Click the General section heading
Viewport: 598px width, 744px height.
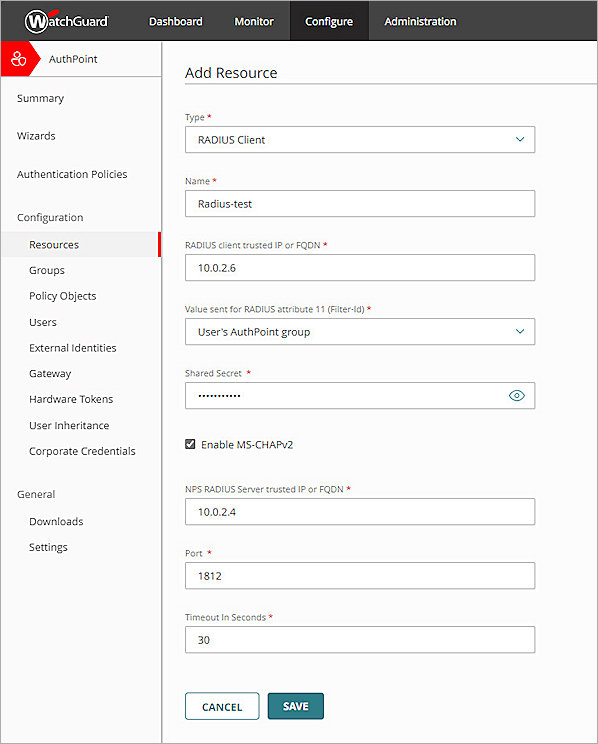tap(36, 494)
